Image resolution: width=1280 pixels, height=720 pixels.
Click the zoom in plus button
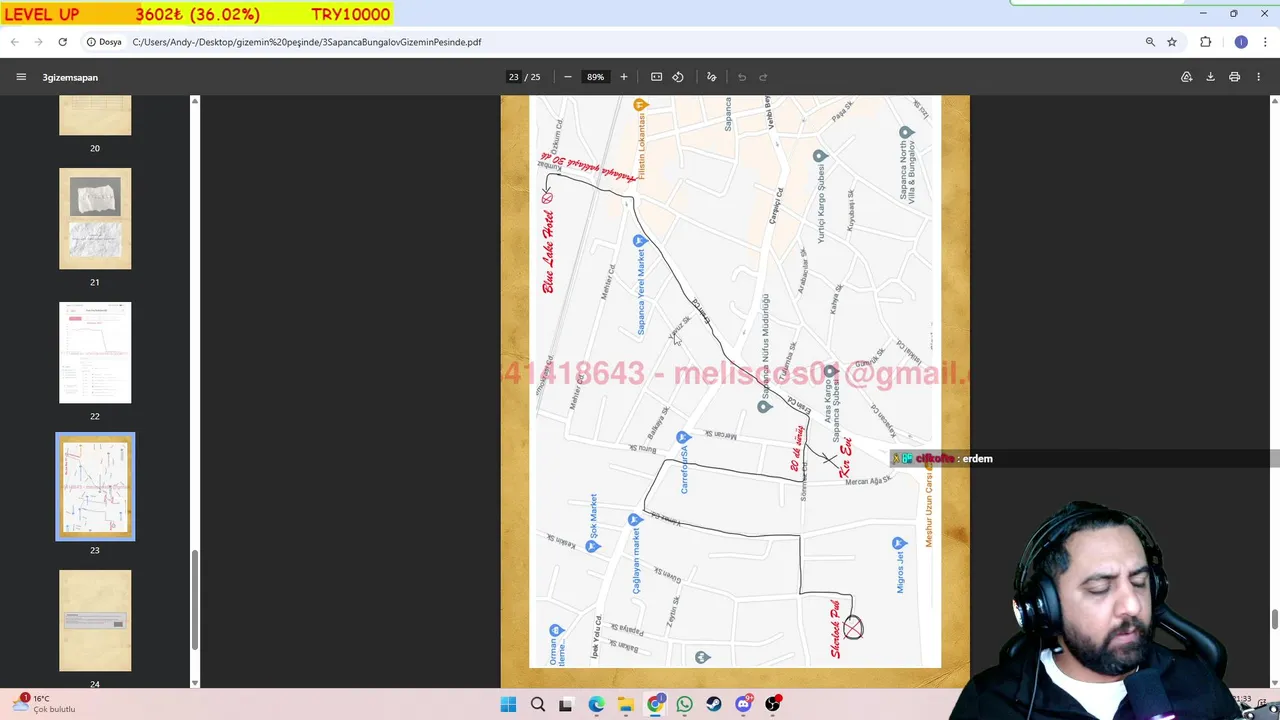tap(624, 77)
